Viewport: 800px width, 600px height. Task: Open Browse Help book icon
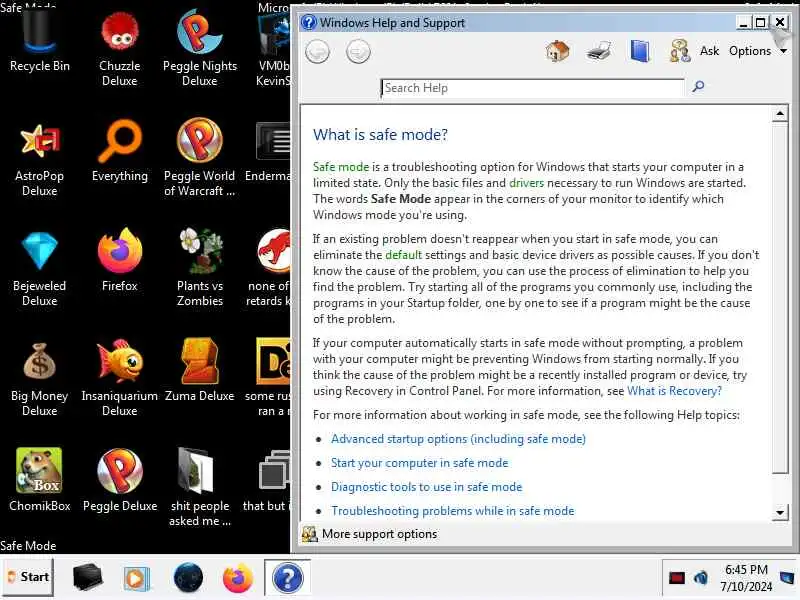coord(640,51)
